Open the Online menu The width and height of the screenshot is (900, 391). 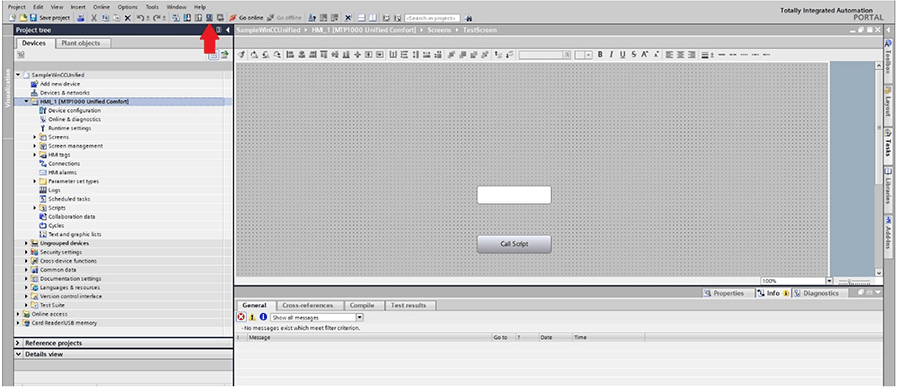(102, 7)
